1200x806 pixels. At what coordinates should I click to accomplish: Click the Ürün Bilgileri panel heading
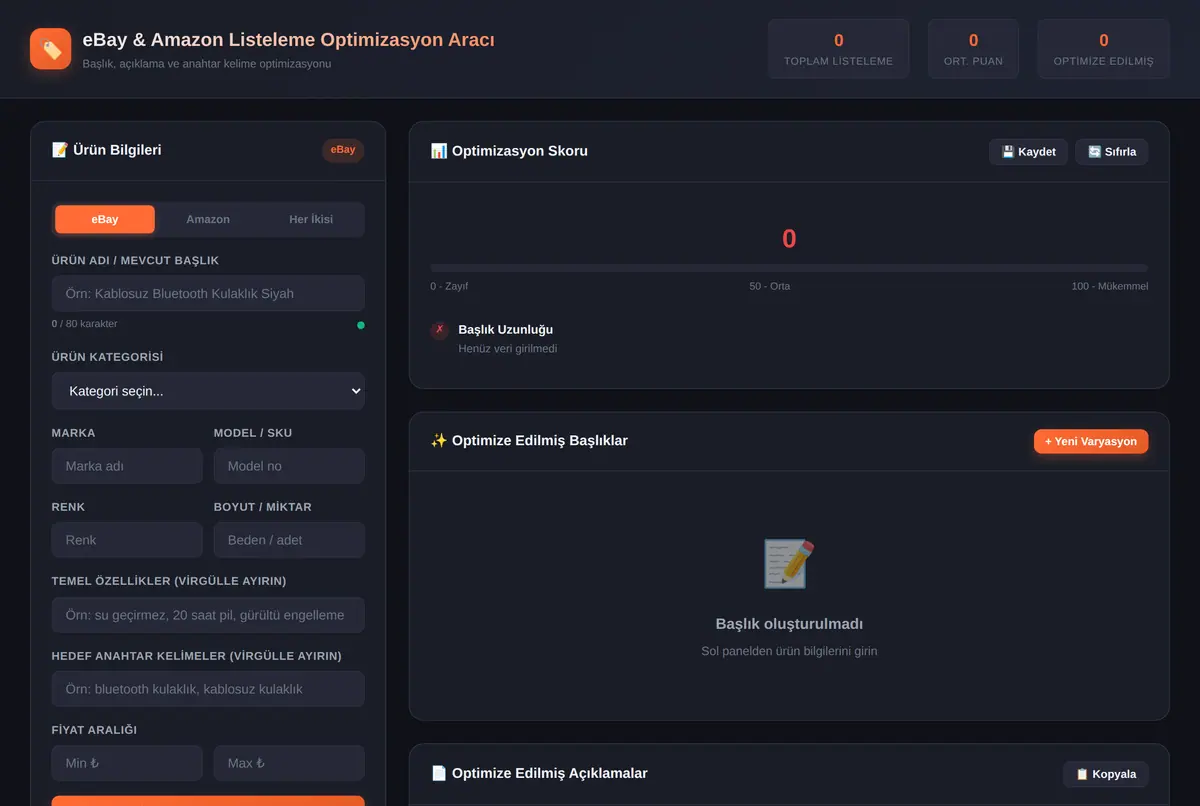(106, 150)
